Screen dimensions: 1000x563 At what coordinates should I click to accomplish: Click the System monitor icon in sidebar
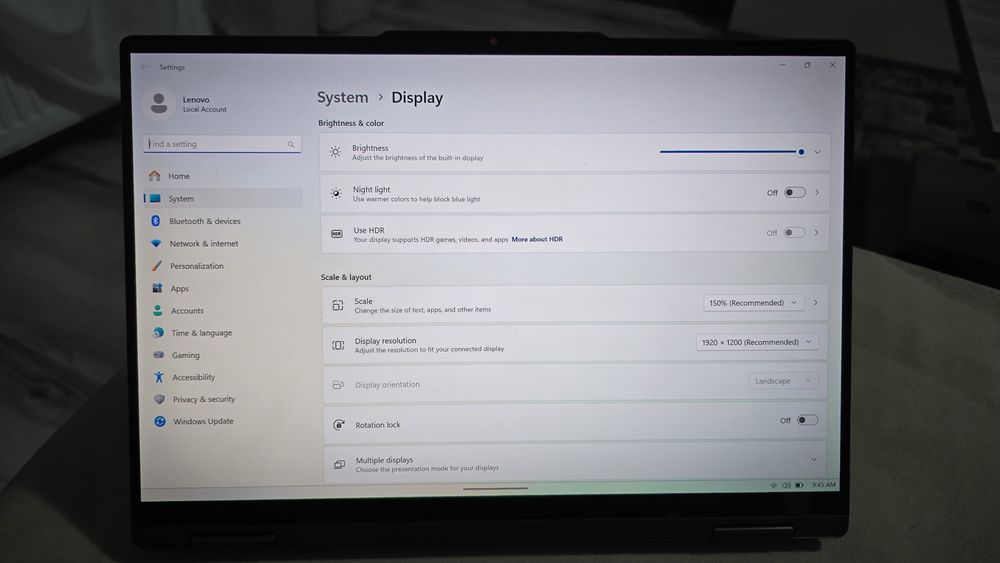tap(155, 198)
